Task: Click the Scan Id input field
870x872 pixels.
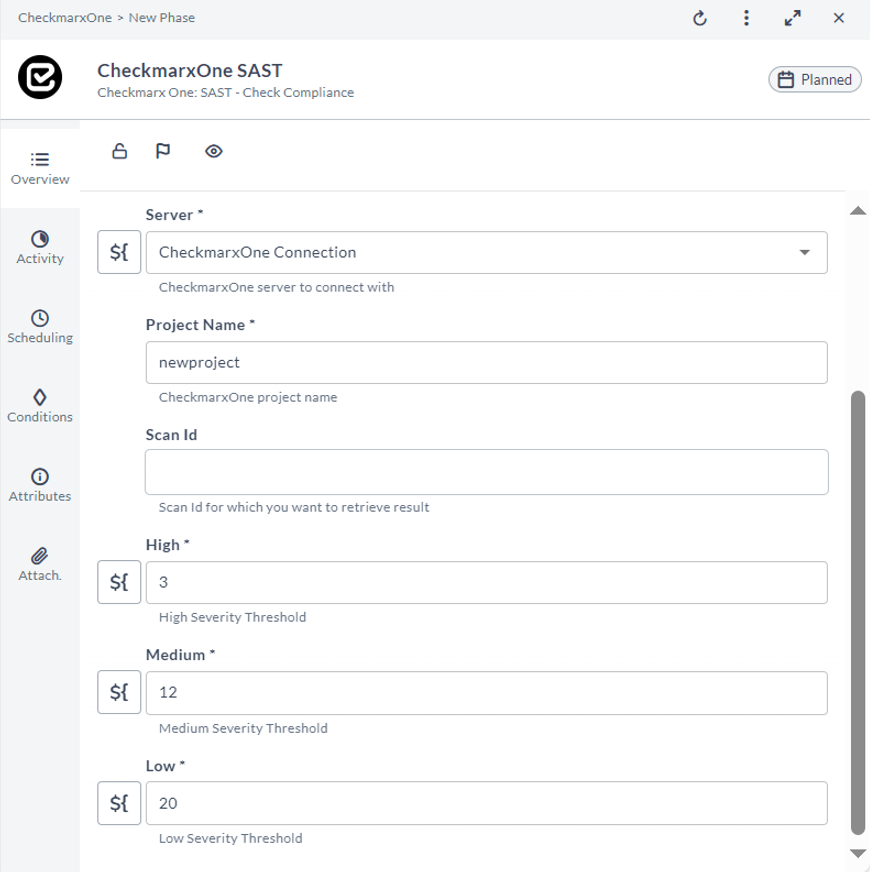Action: [487, 472]
